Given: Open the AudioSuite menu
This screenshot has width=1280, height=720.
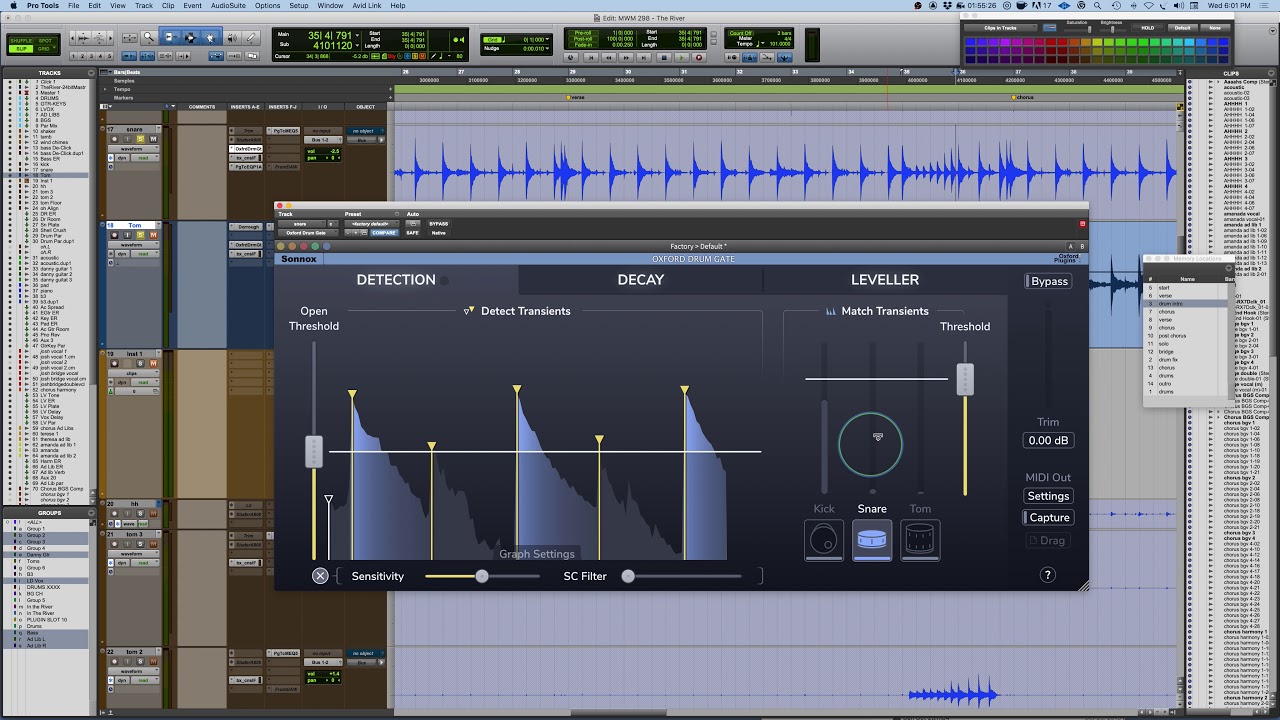Looking at the screenshot, I should pos(228,6).
